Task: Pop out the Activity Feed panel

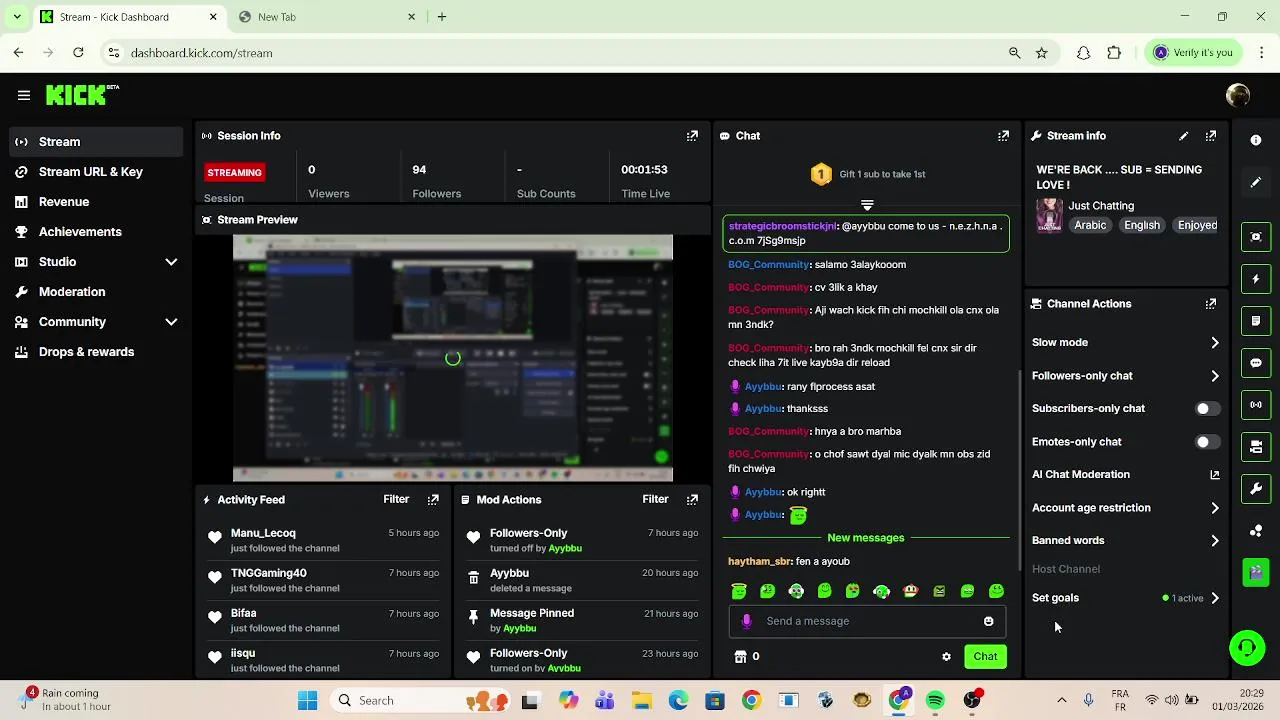Action: 433,499
